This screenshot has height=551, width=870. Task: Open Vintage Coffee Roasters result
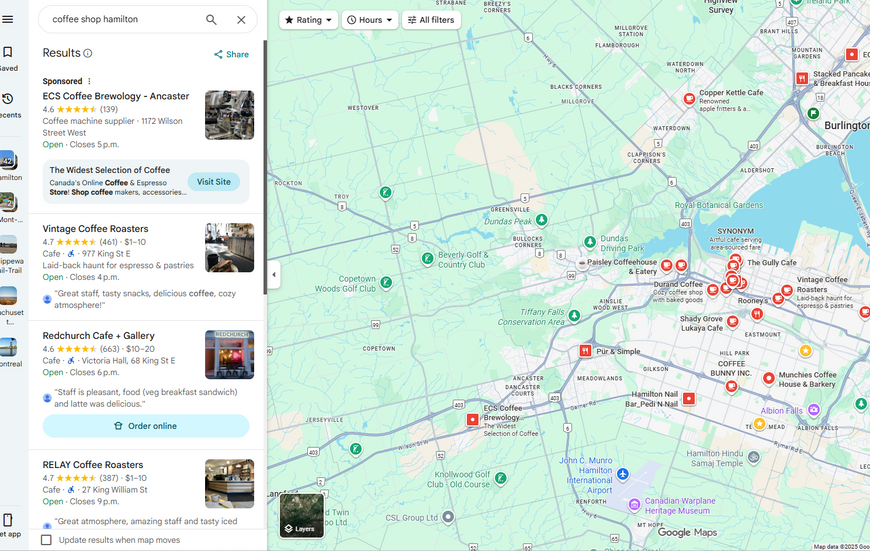point(95,229)
